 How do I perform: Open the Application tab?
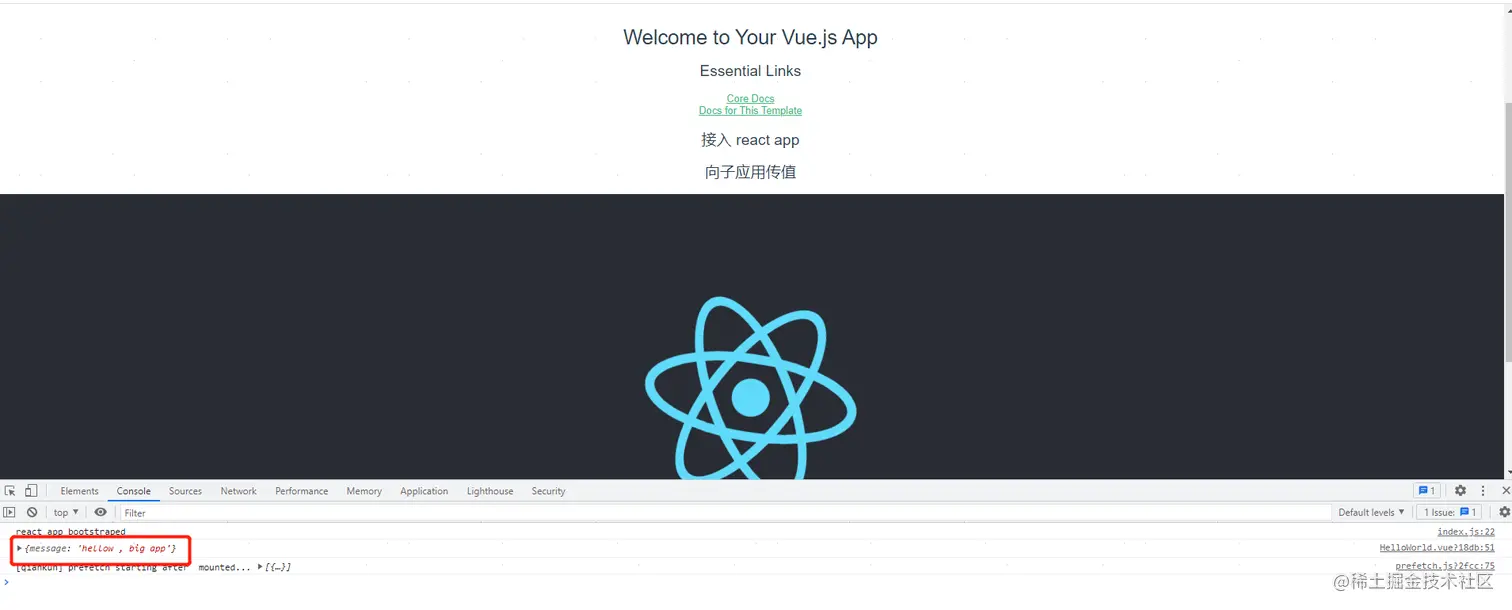coord(424,491)
